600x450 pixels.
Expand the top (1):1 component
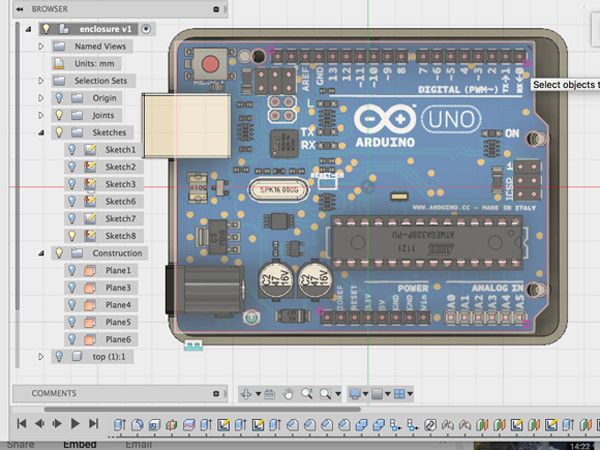41,357
